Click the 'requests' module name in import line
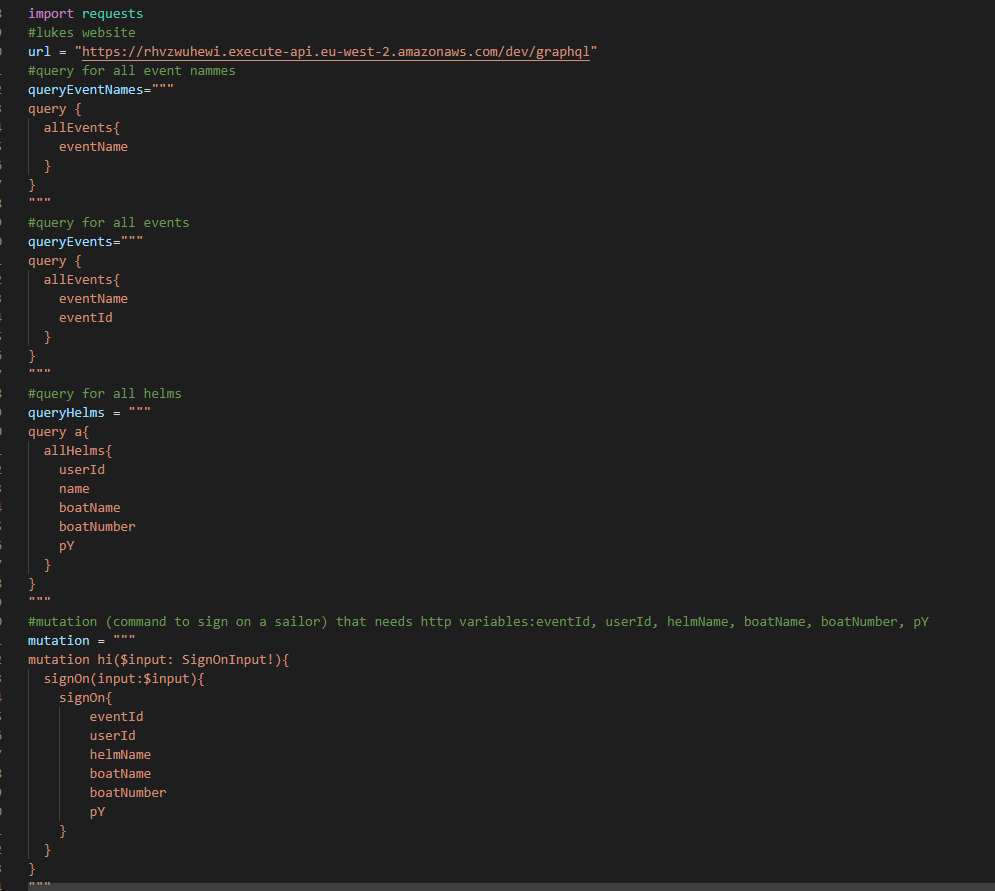This screenshot has width=995, height=891. click(112, 13)
